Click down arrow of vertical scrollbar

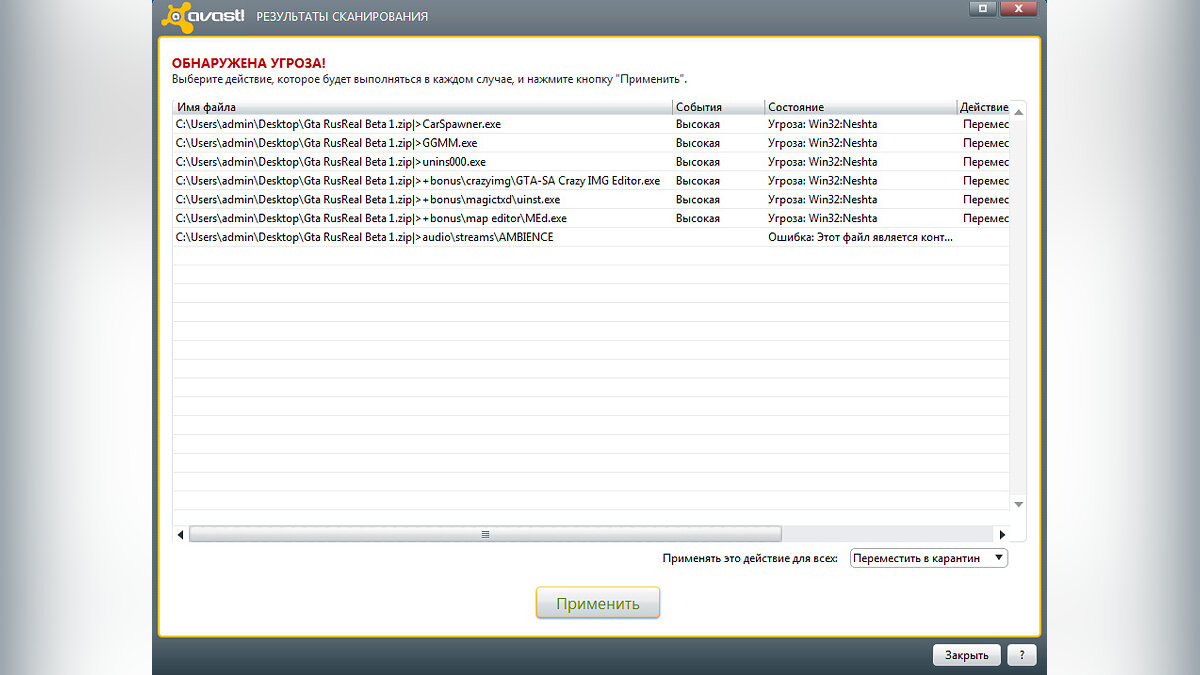[1018, 504]
